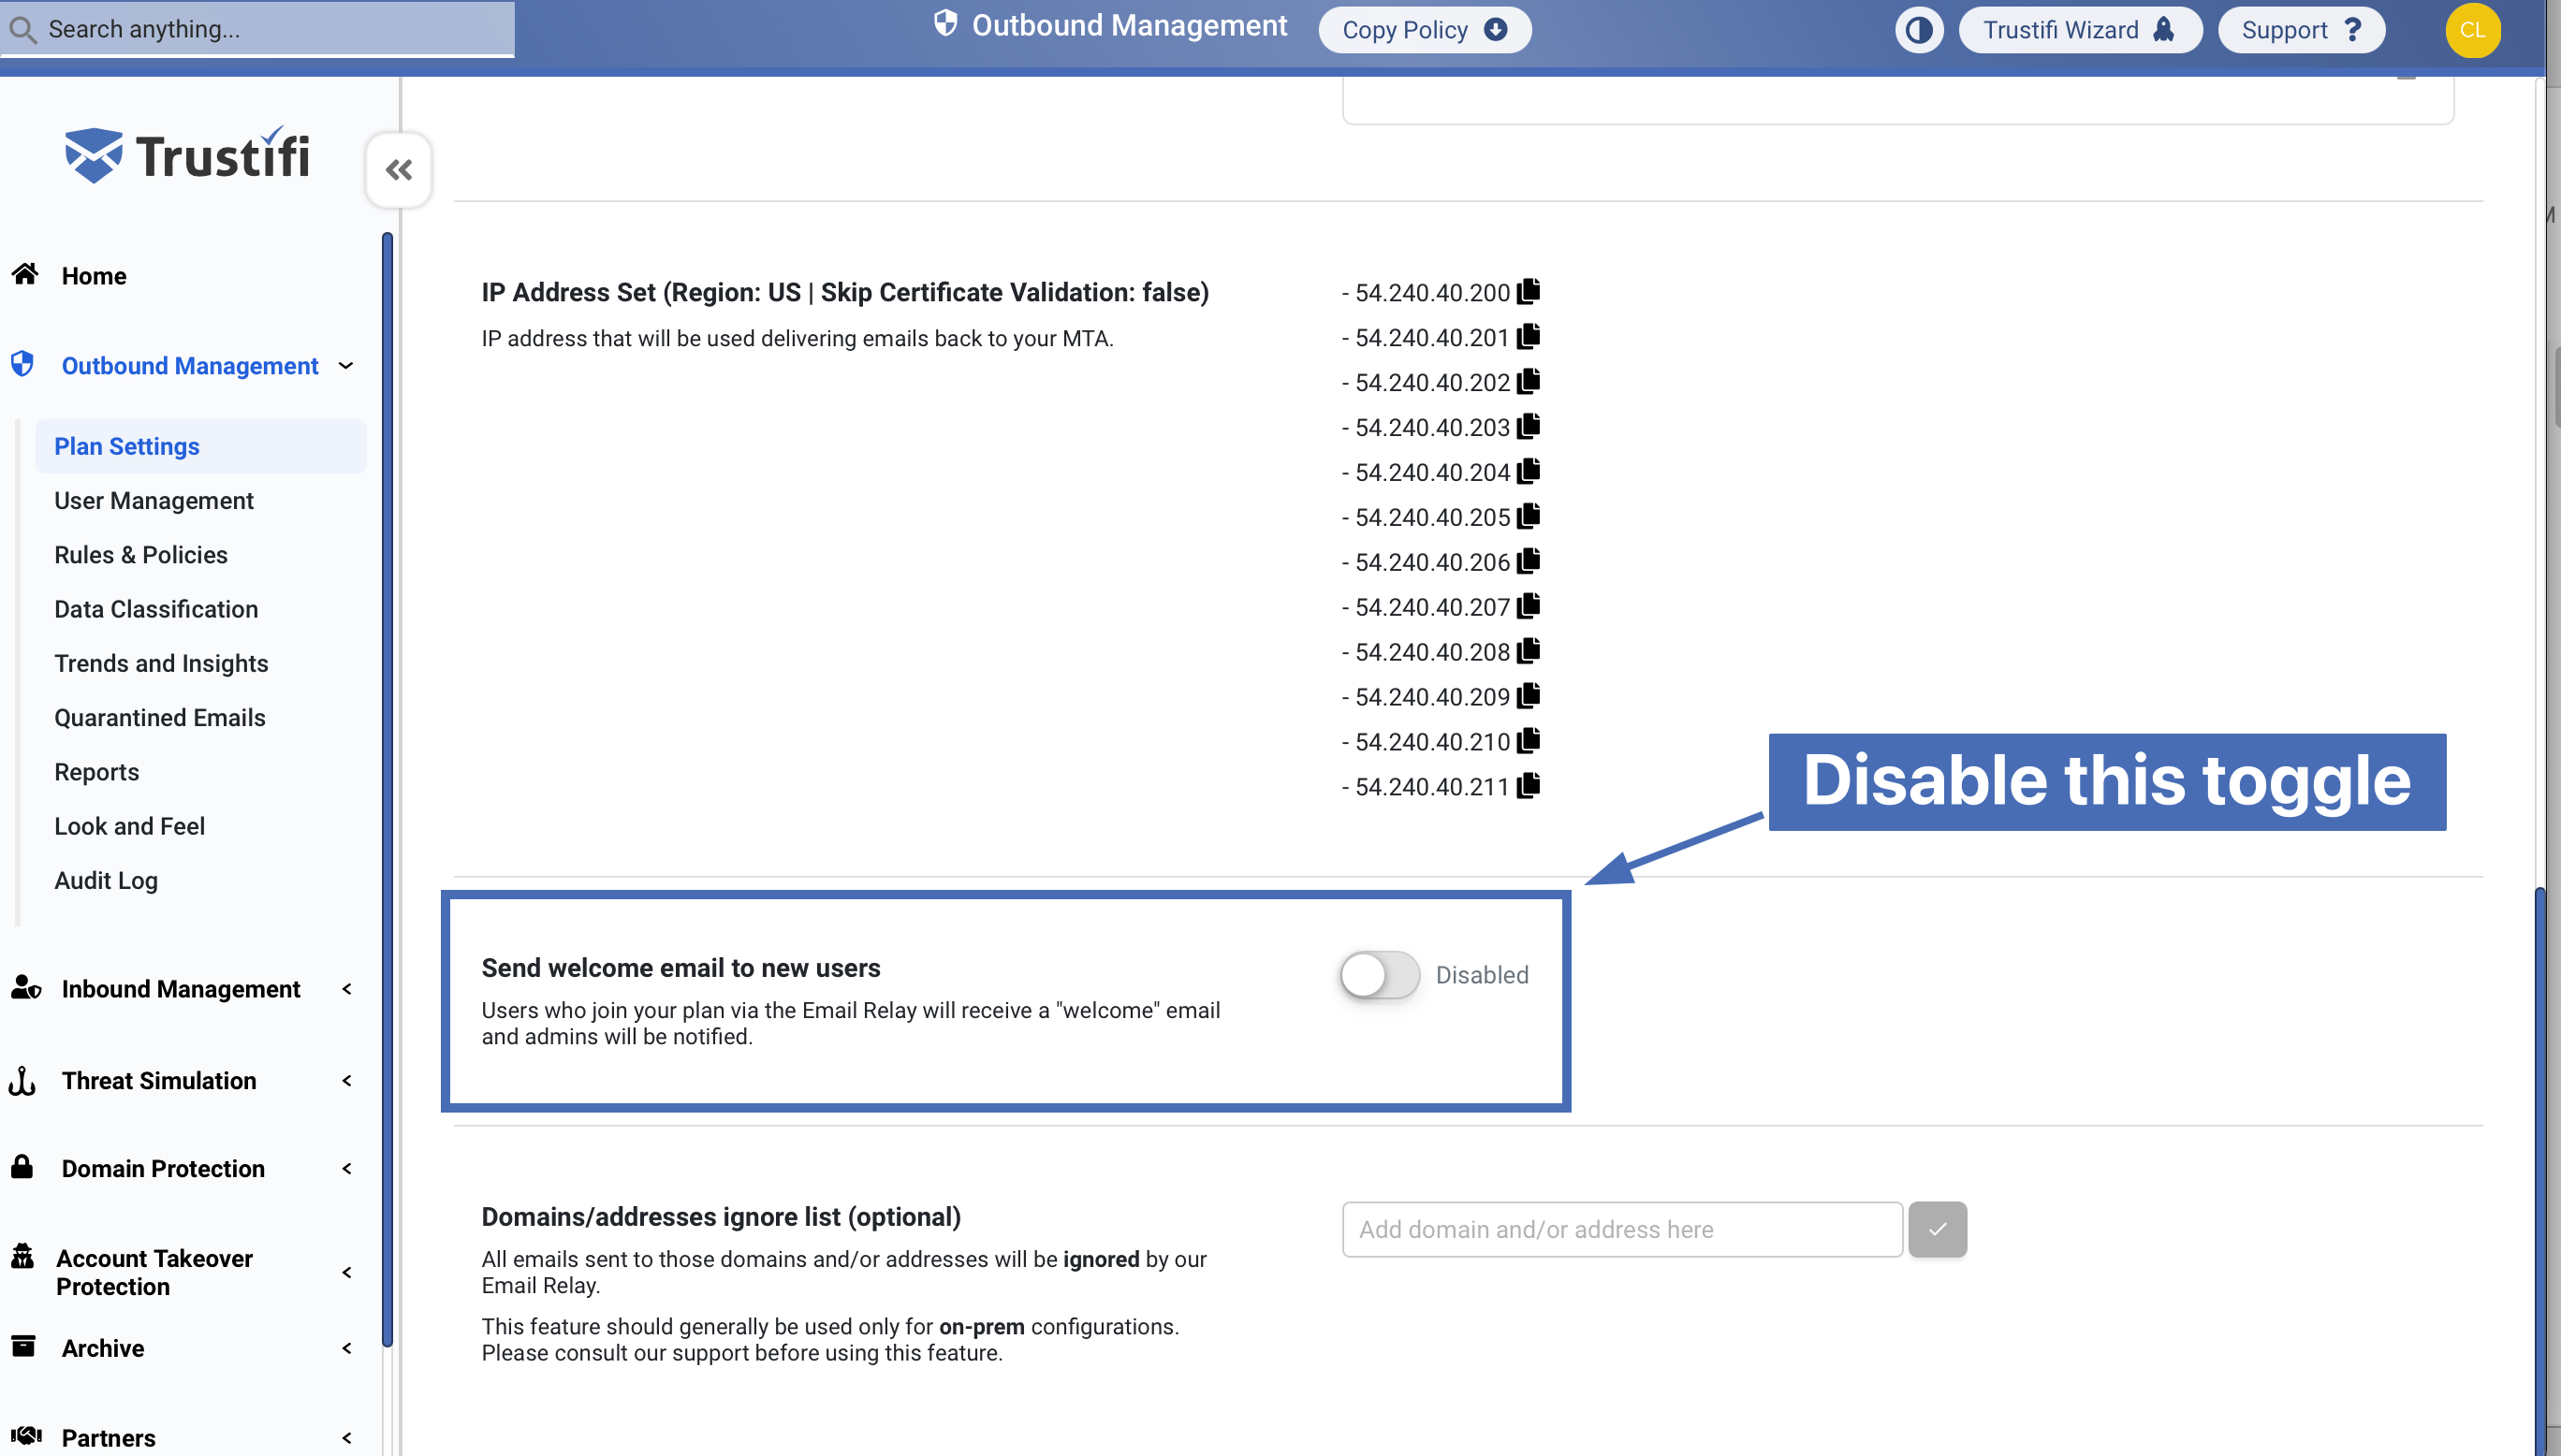The width and height of the screenshot is (2561, 1456).
Task: Click the Account Takeover Protection icon
Action: point(22,1256)
